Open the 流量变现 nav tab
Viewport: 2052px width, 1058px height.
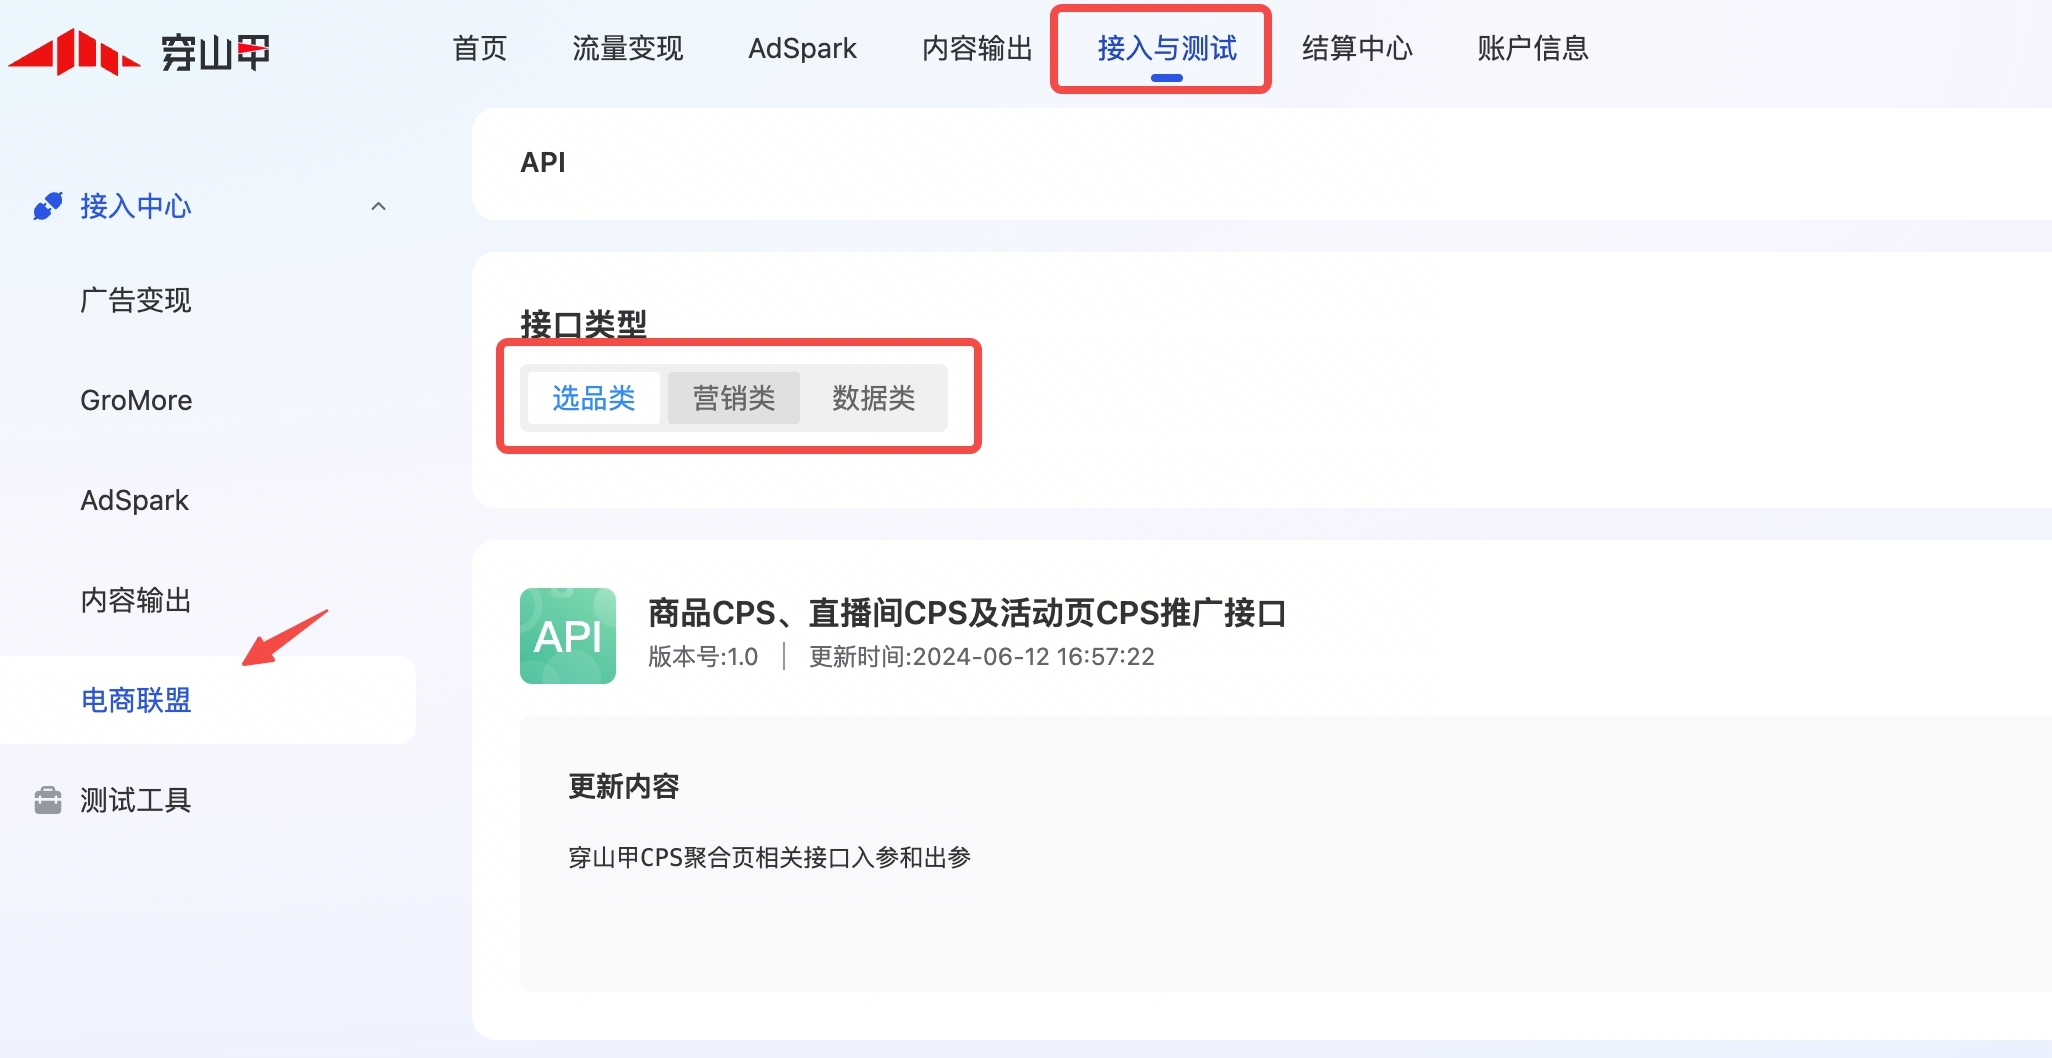(x=627, y=48)
